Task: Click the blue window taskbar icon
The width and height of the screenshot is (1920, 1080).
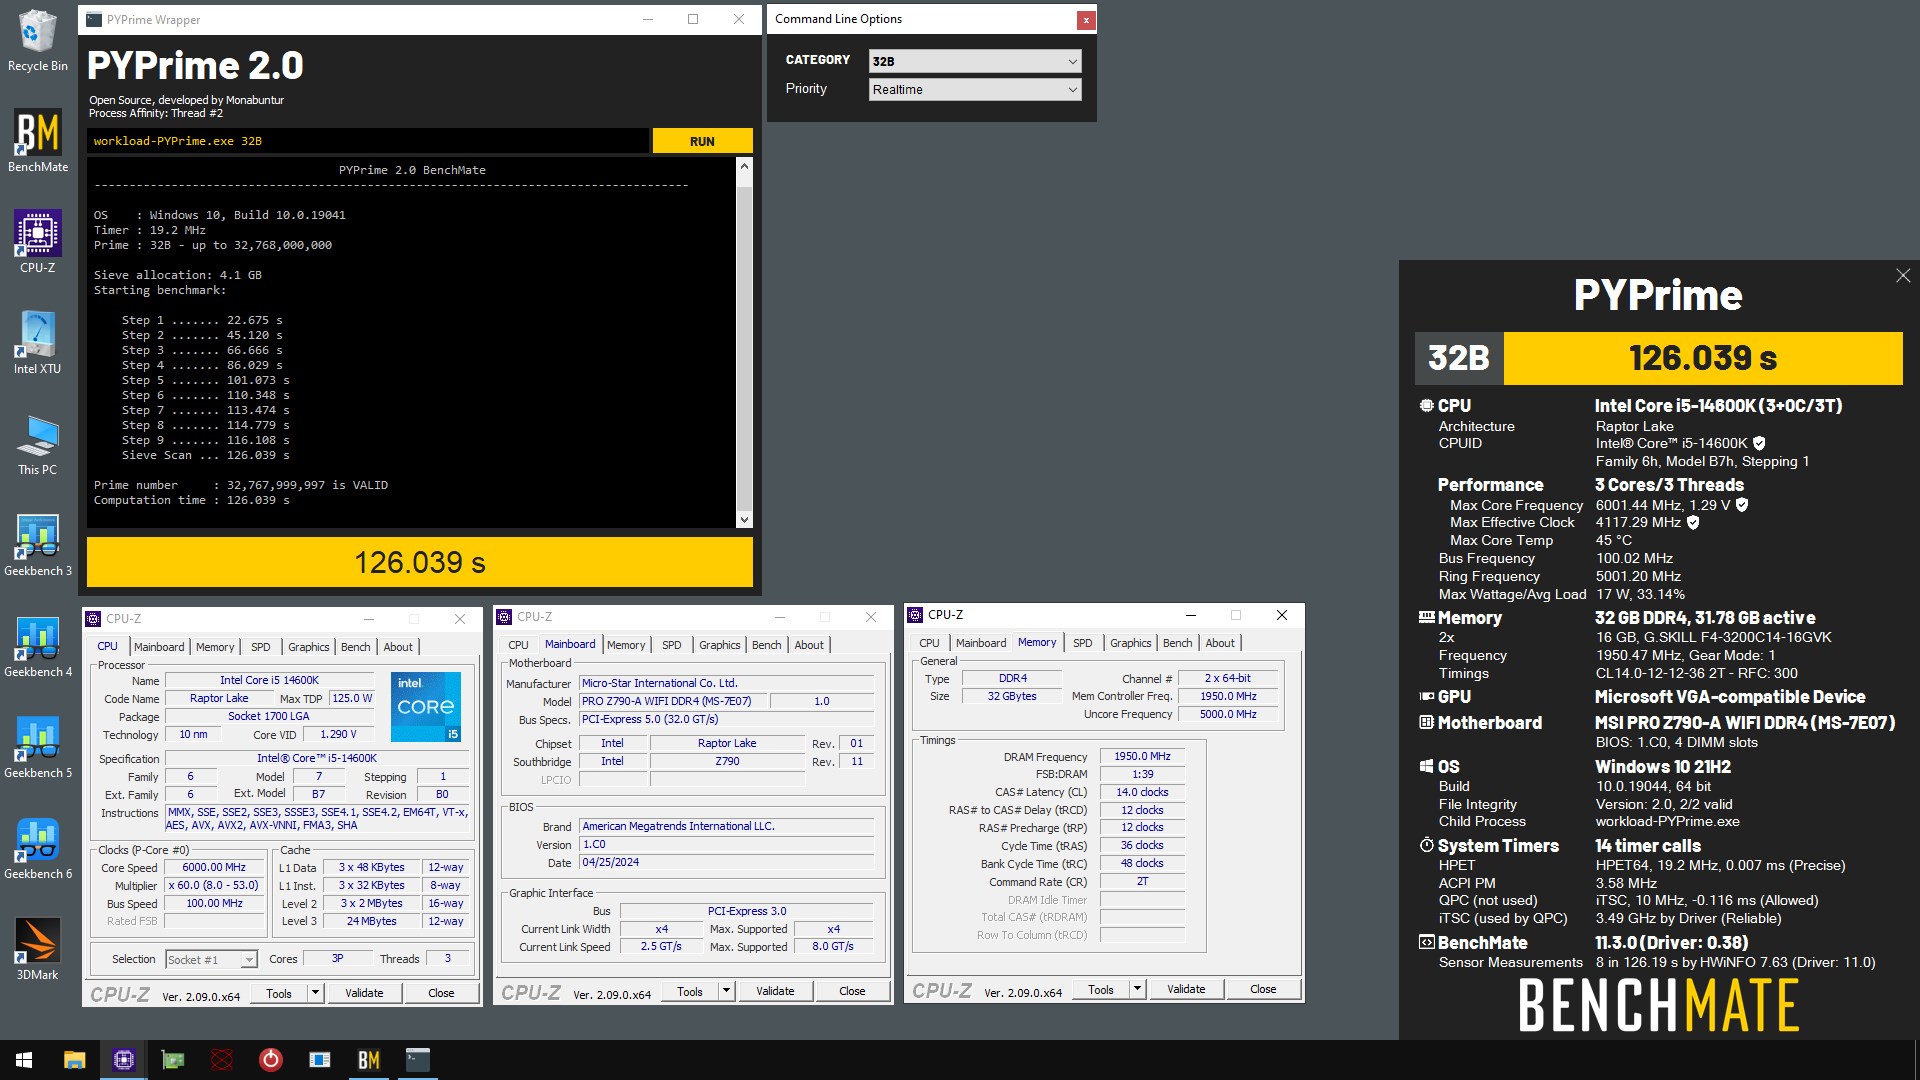Action: pyautogui.click(x=319, y=1060)
